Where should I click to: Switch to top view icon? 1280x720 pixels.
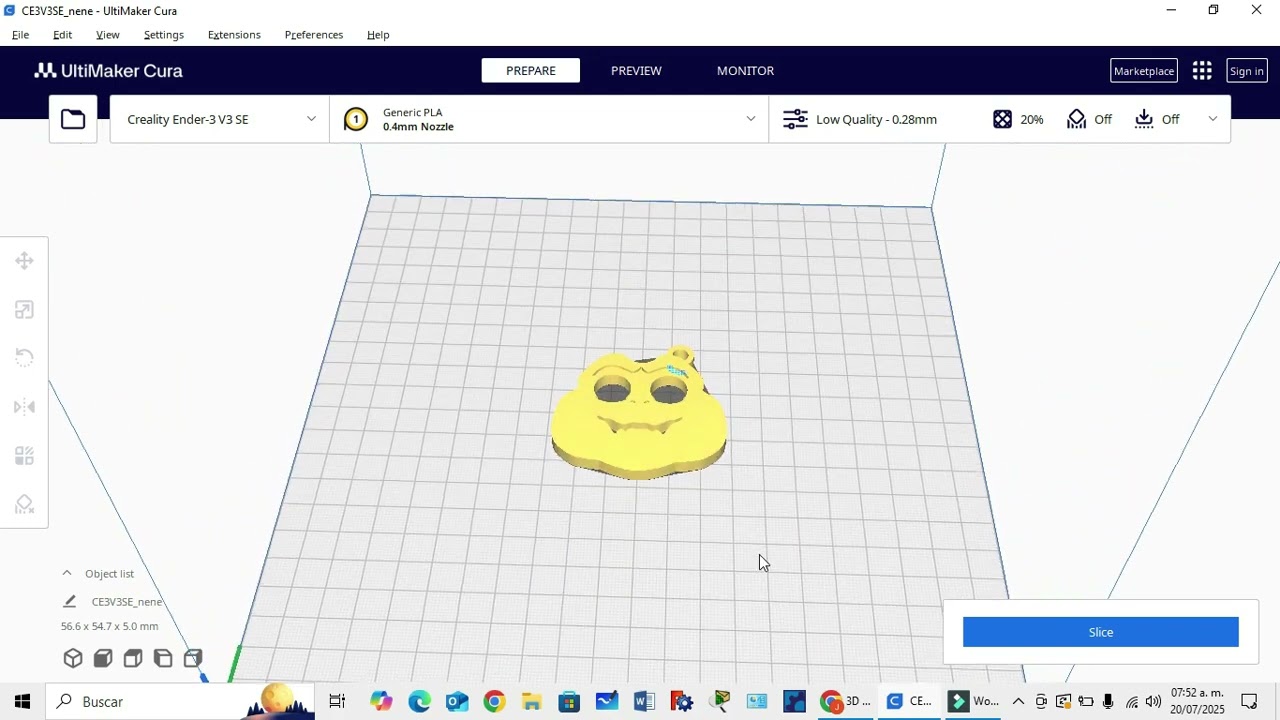click(x=133, y=658)
